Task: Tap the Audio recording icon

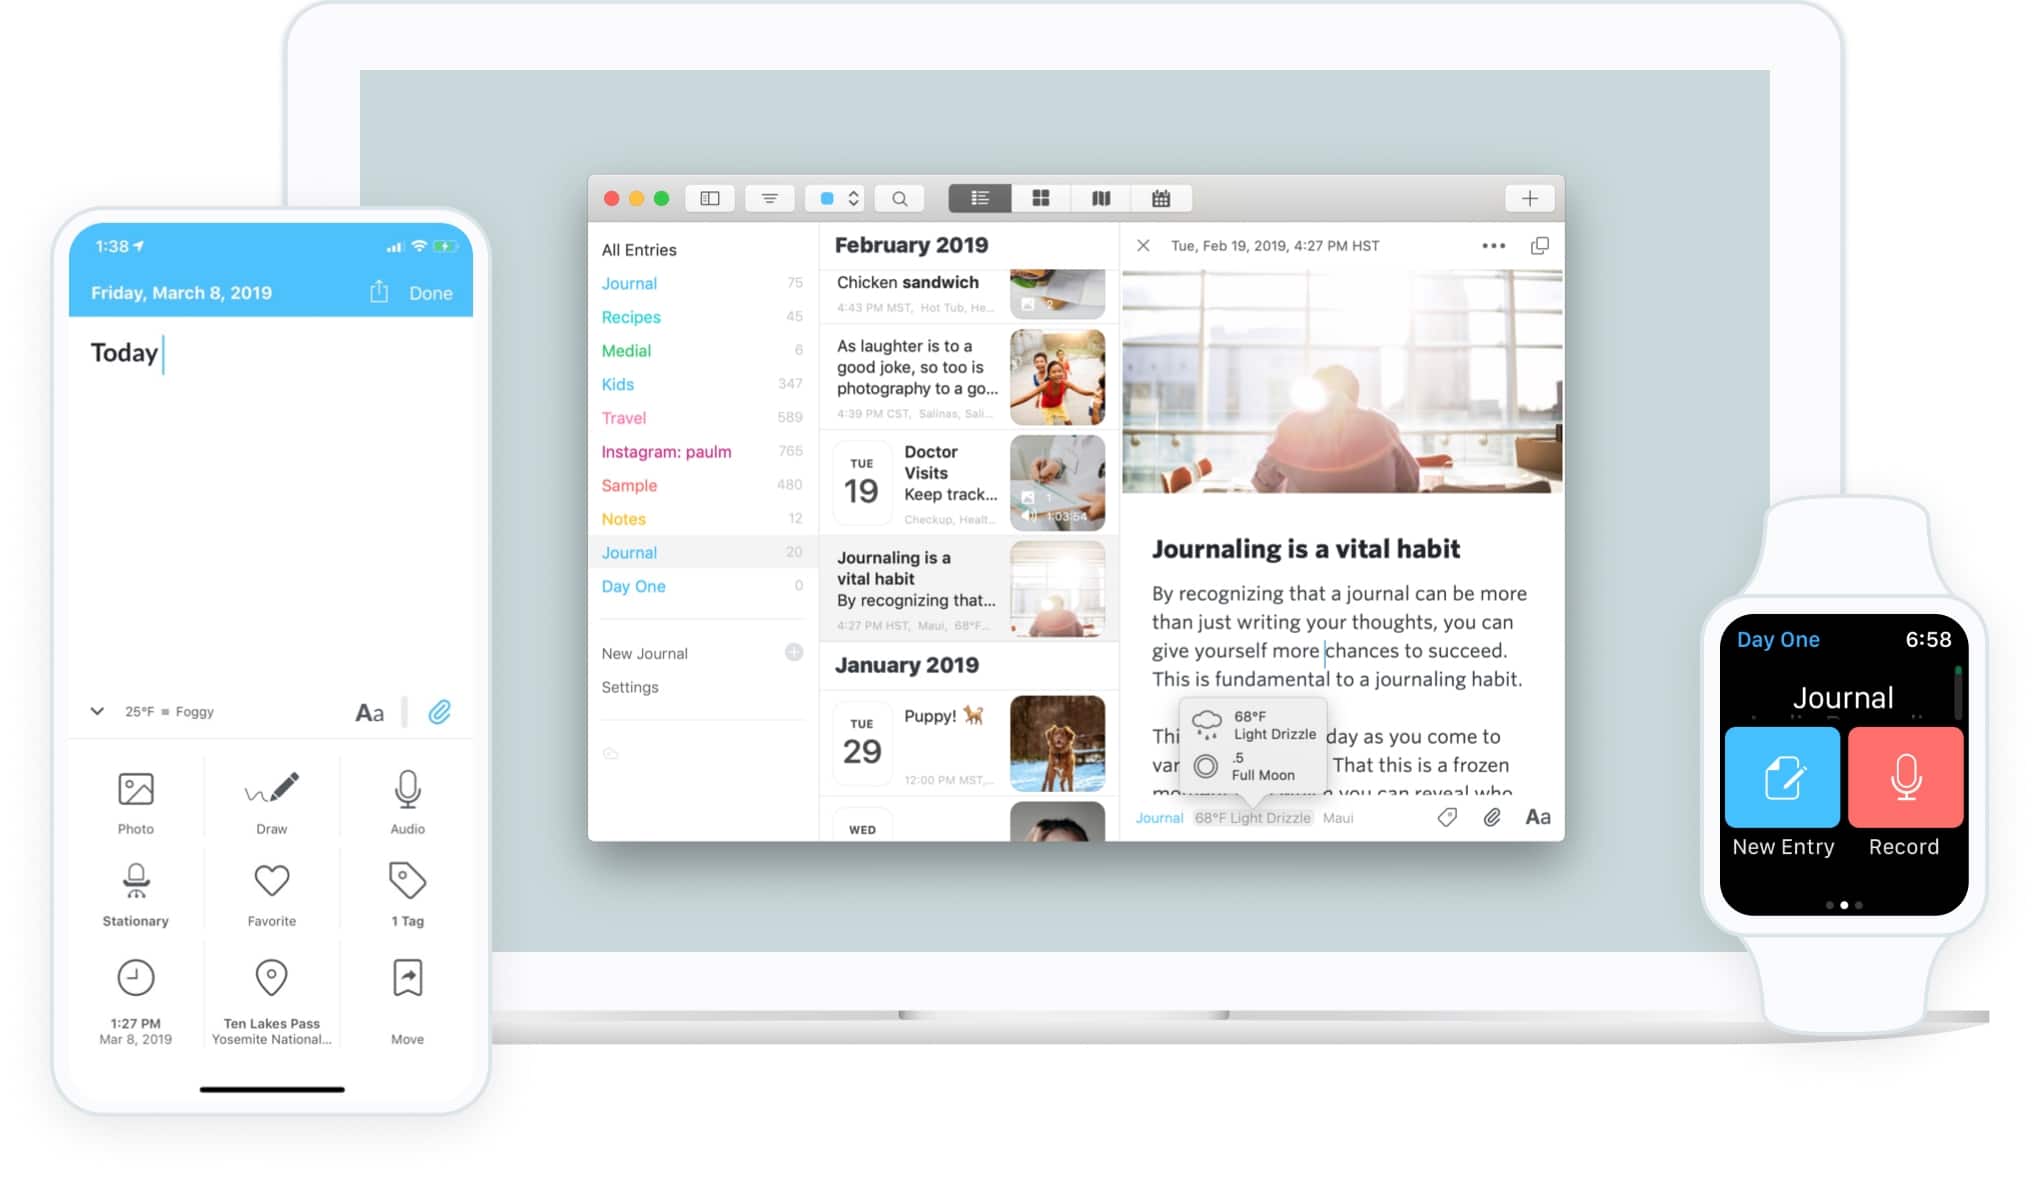Action: 406,787
